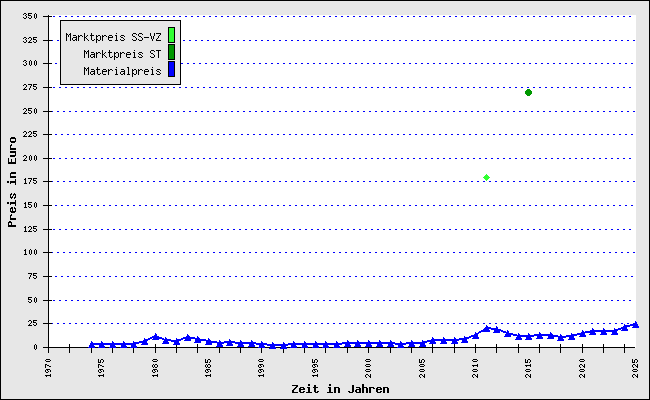The width and height of the screenshot is (650, 400).
Task: Click the x-axis year label 2010
Action: (475, 368)
